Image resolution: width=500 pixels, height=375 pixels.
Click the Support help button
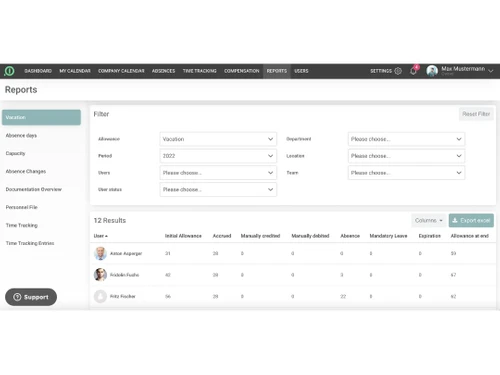[x=31, y=297]
